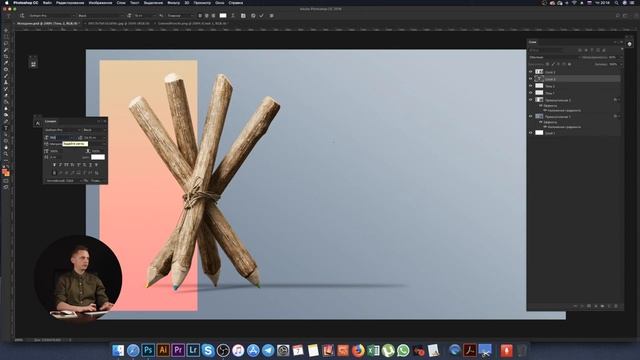Viewport: 640px width, 360px height.
Task: Switch to the ColoredPencils.png document tab
Action: [193, 24]
